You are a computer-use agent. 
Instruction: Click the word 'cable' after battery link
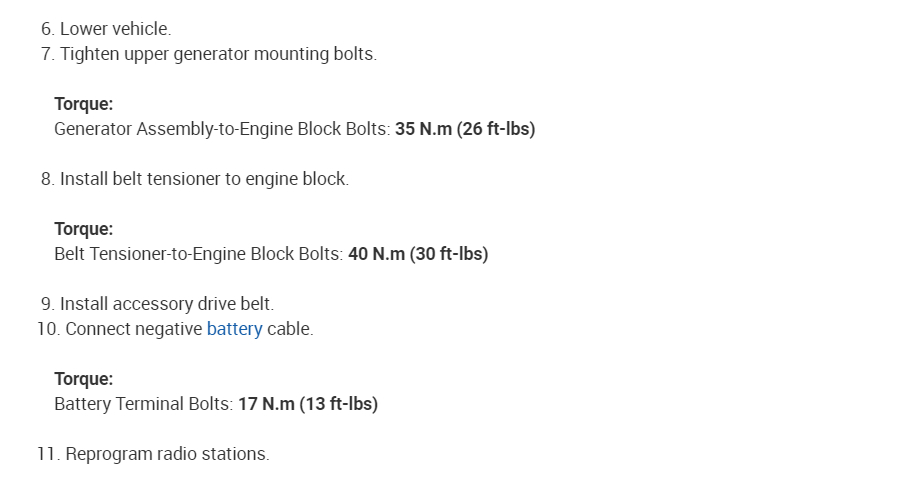coord(289,329)
